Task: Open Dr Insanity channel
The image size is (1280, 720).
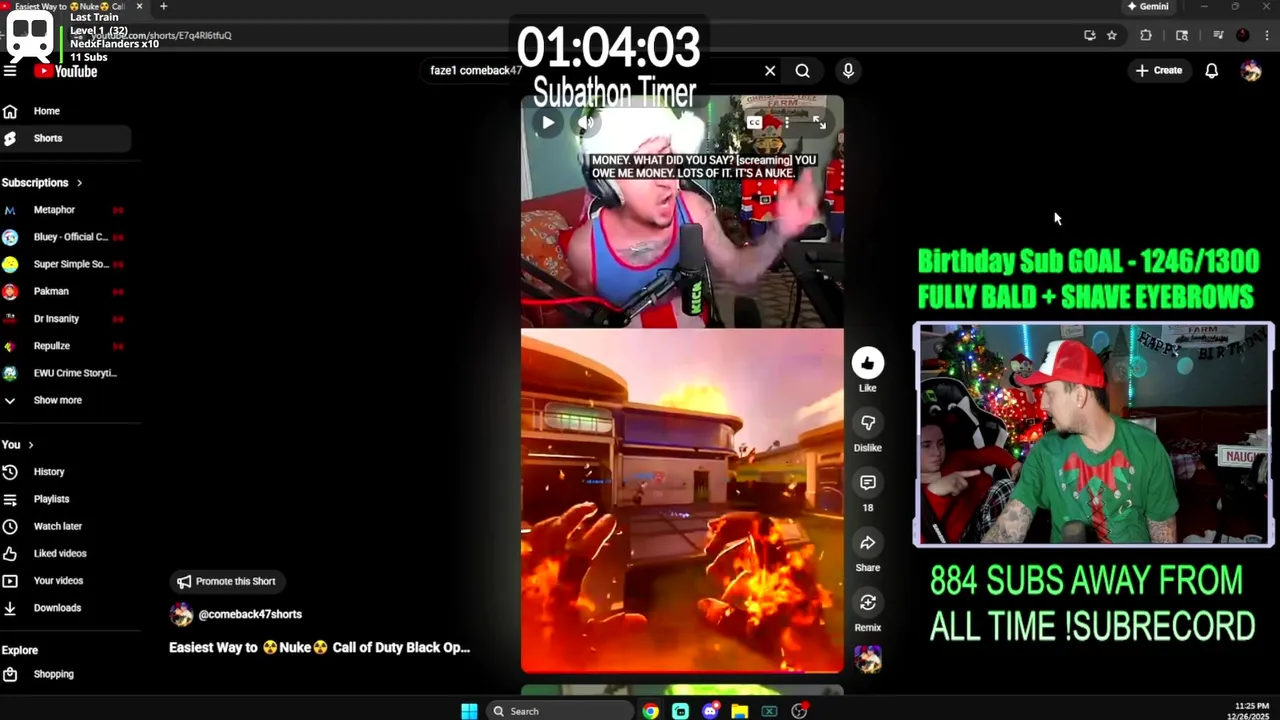Action: tap(65, 318)
